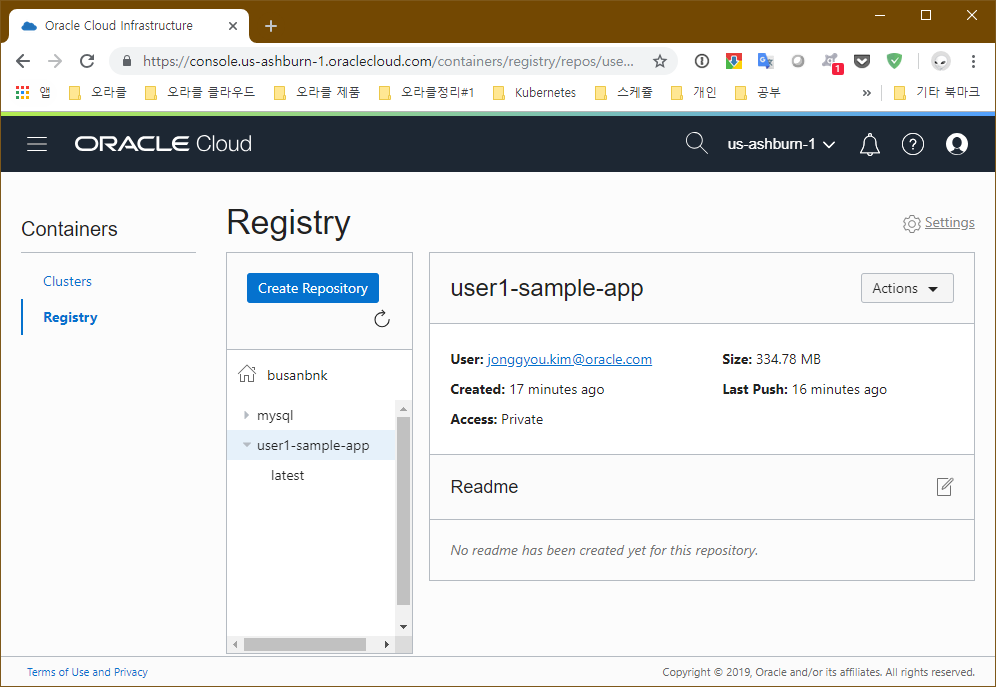Select the latest image tag
Image resolution: width=996 pixels, height=687 pixels.
coord(287,475)
